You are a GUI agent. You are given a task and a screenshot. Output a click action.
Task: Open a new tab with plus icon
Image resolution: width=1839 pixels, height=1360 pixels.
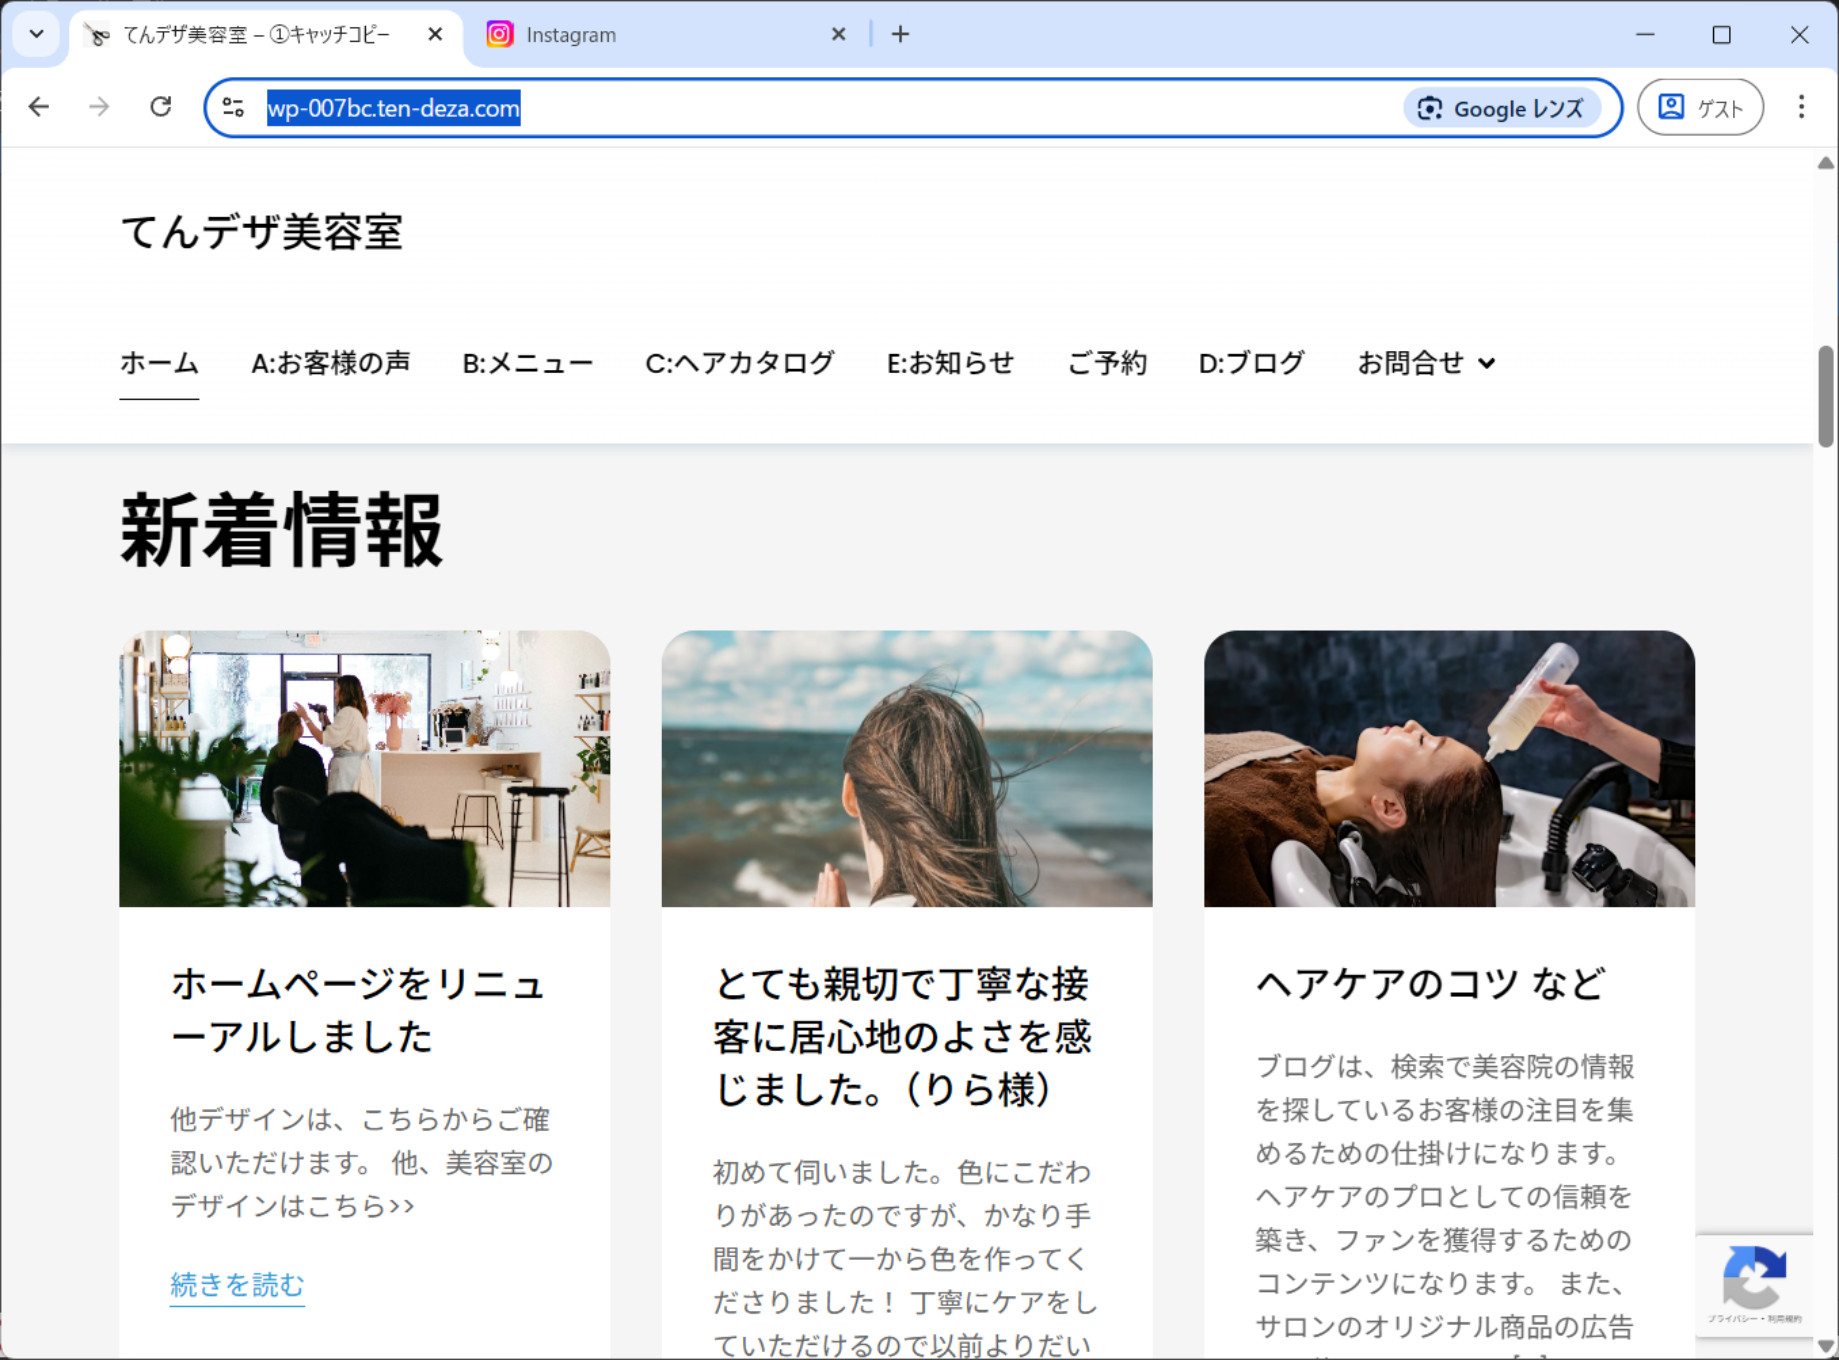pos(900,35)
